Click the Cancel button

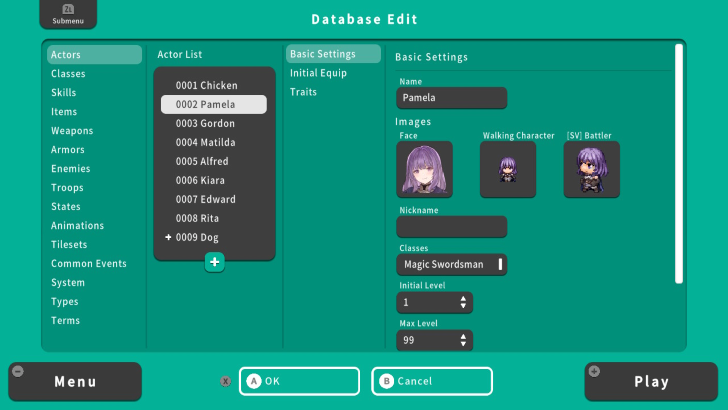coord(432,381)
